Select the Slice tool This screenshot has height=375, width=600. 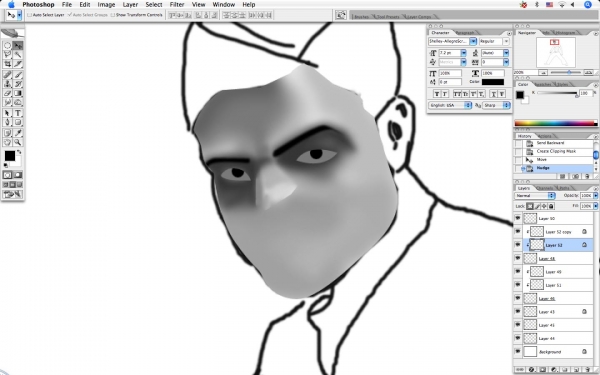[18, 64]
